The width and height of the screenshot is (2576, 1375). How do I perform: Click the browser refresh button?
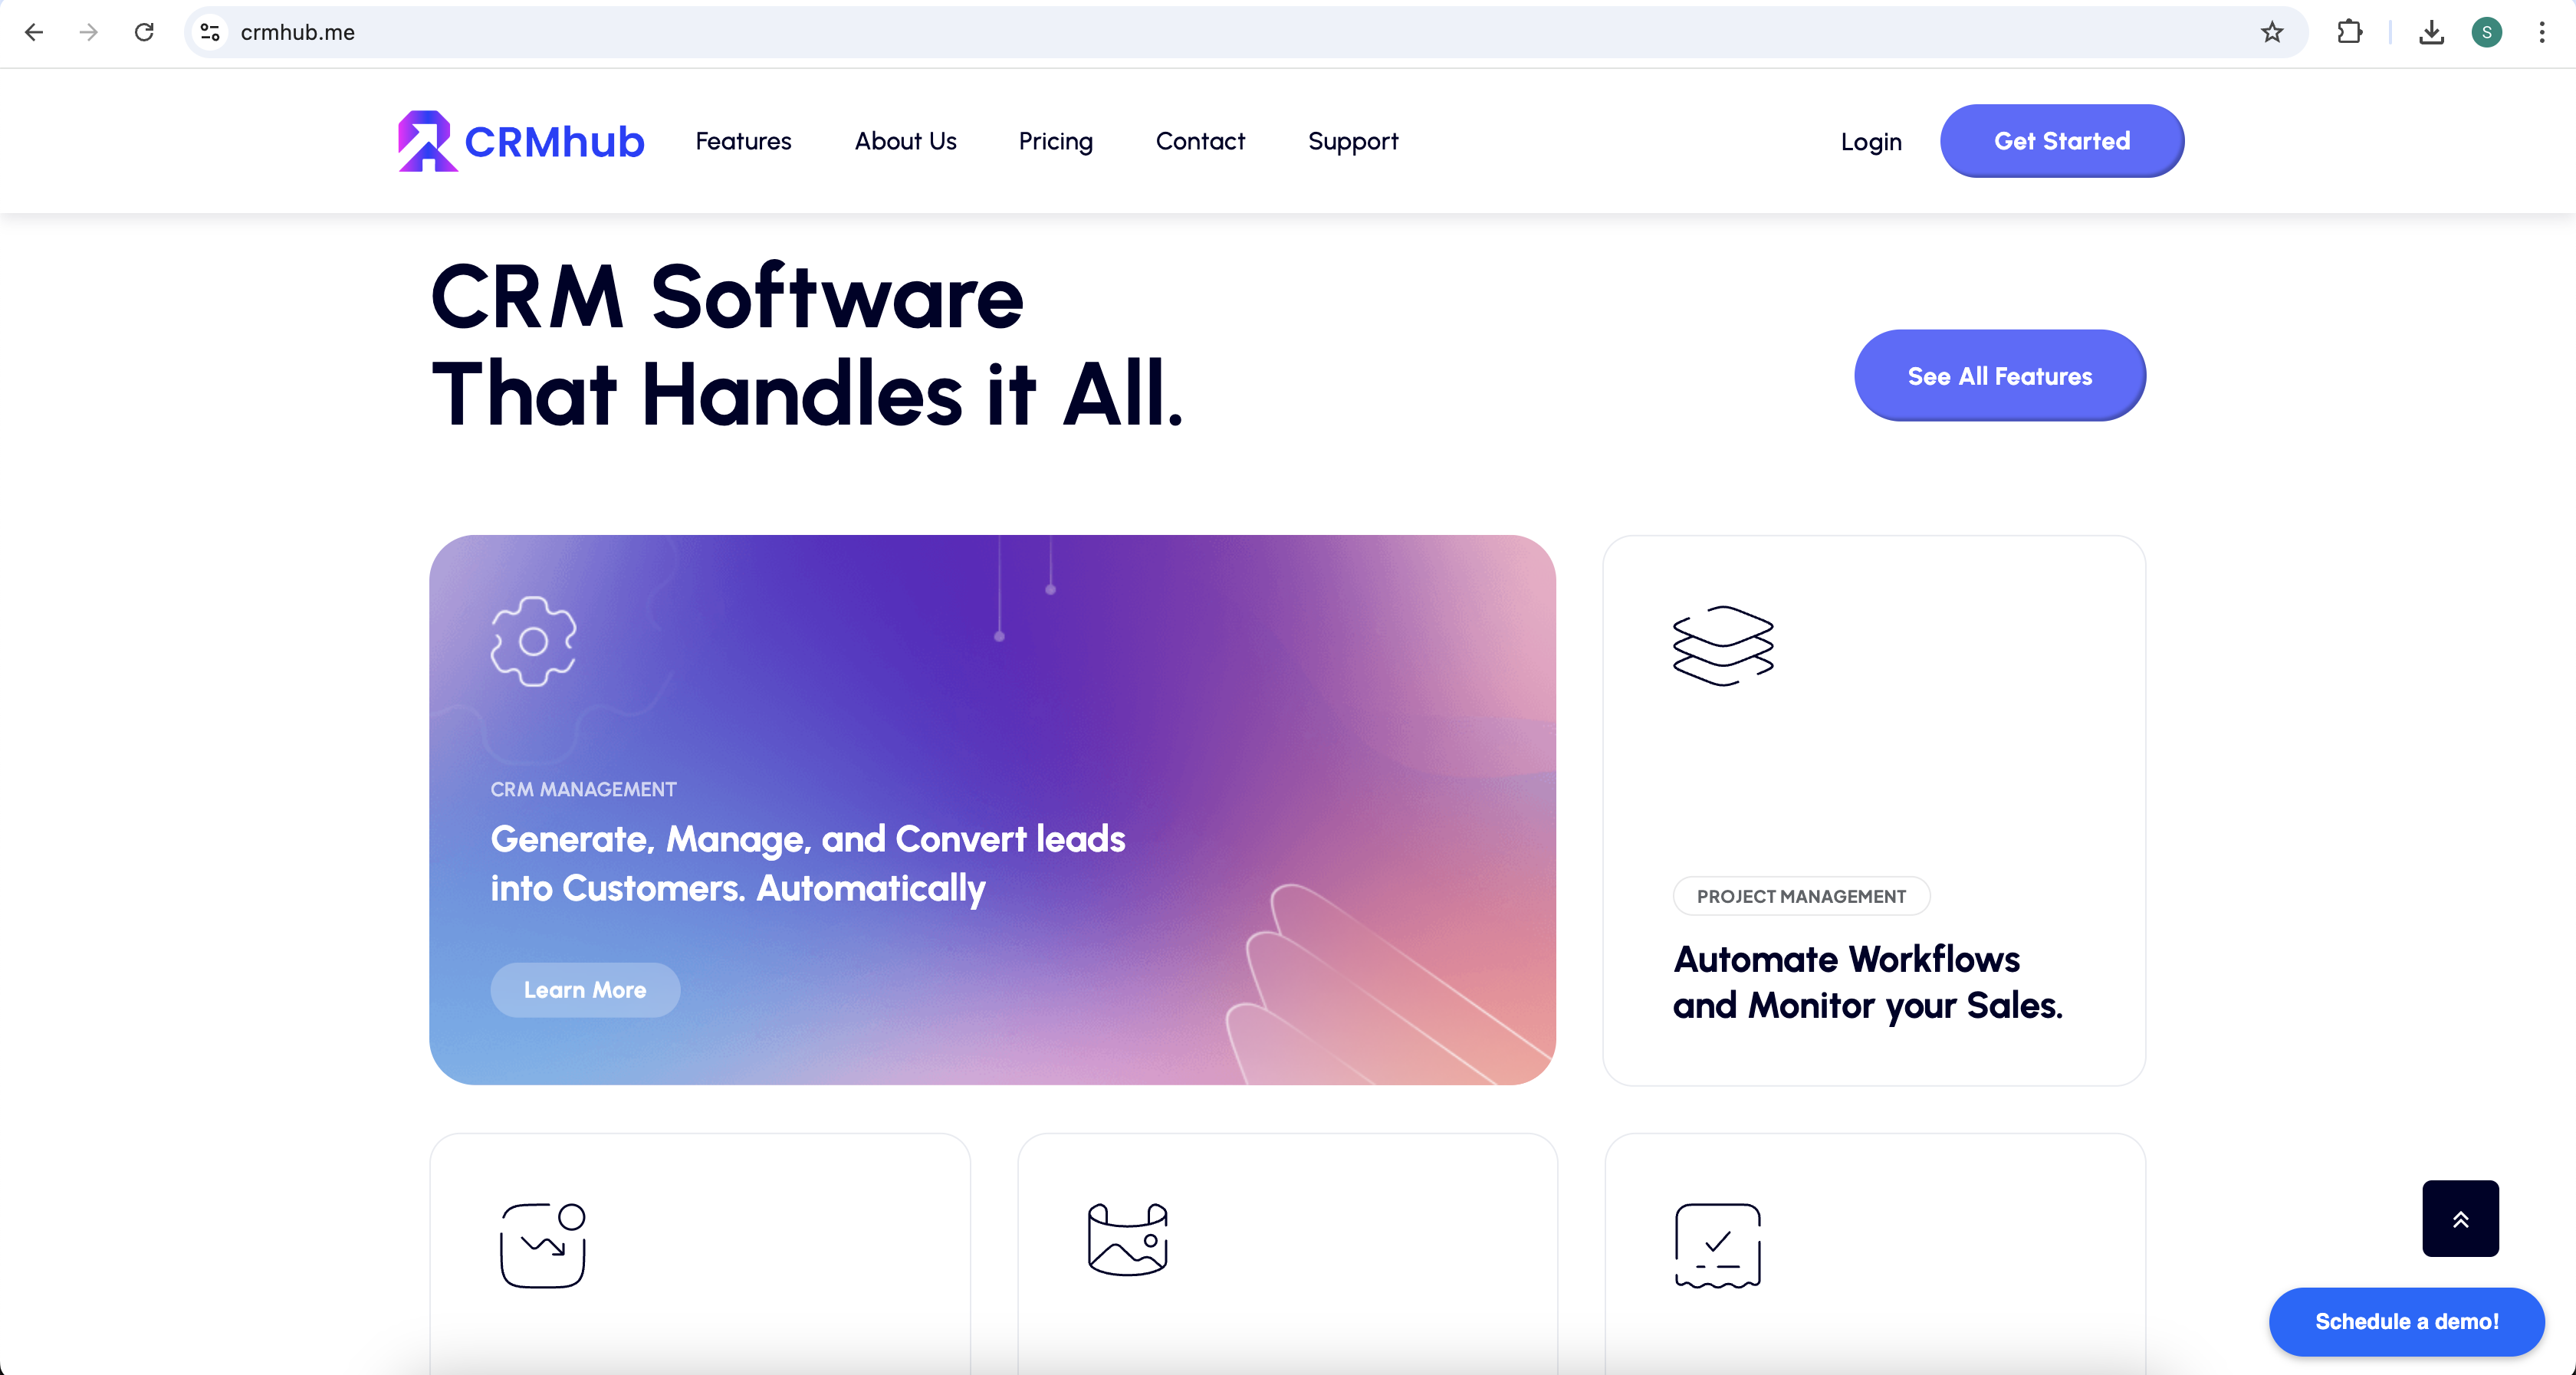[143, 31]
